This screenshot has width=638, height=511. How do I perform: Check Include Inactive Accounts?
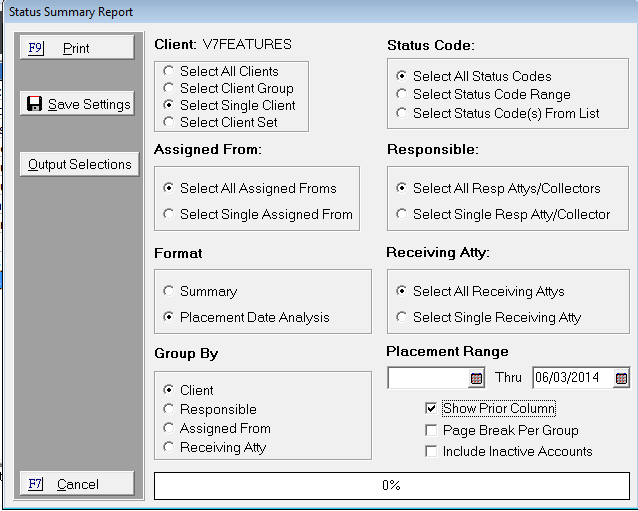point(431,451)
